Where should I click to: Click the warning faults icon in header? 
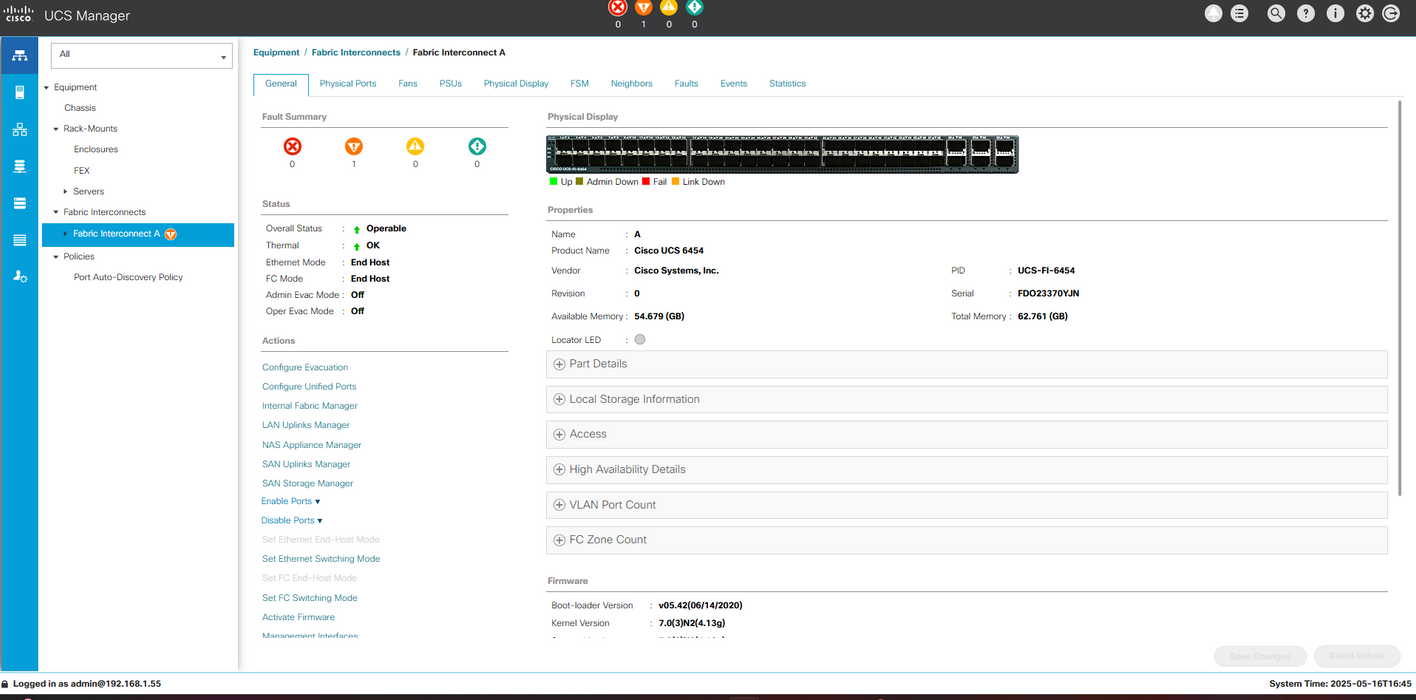click(x=695, y=8)
